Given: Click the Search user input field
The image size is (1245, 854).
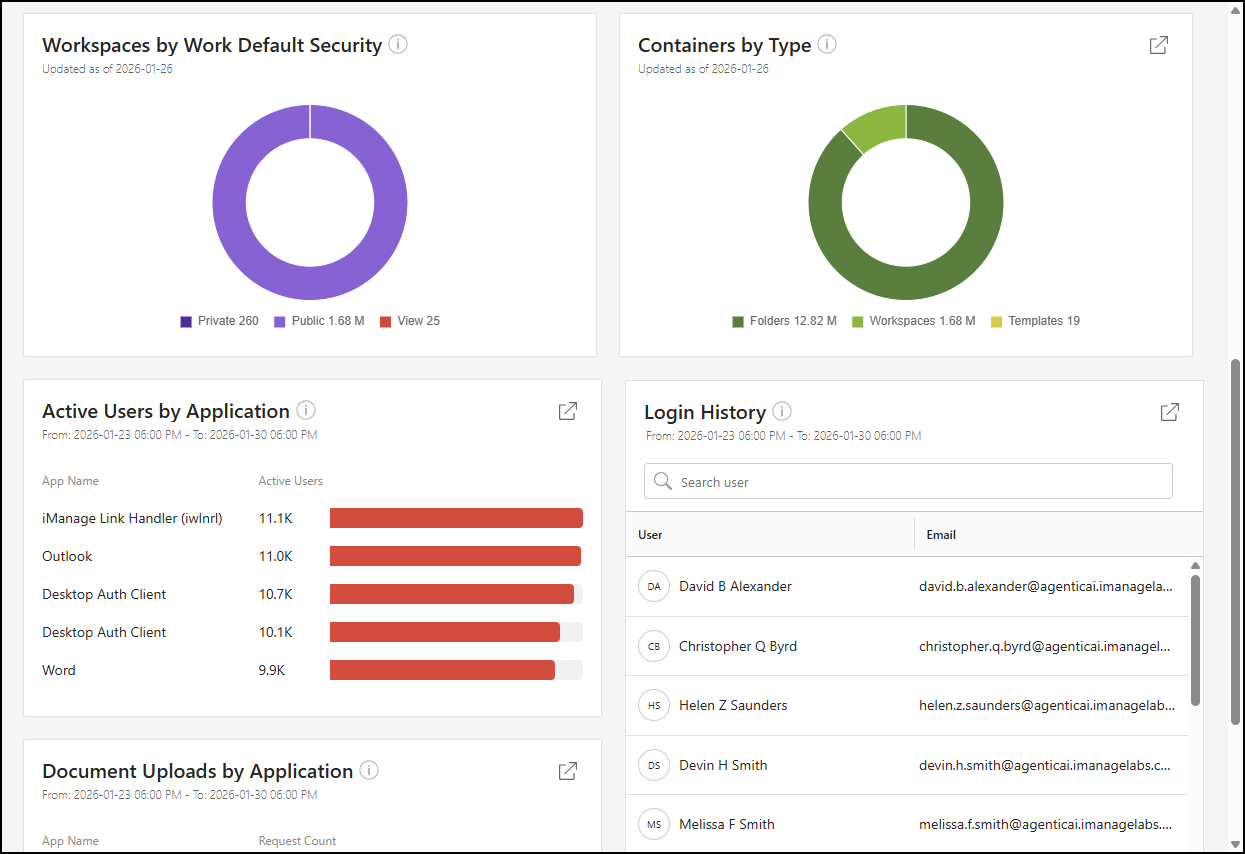Looking at the screenshot, I should pos(908,482).
